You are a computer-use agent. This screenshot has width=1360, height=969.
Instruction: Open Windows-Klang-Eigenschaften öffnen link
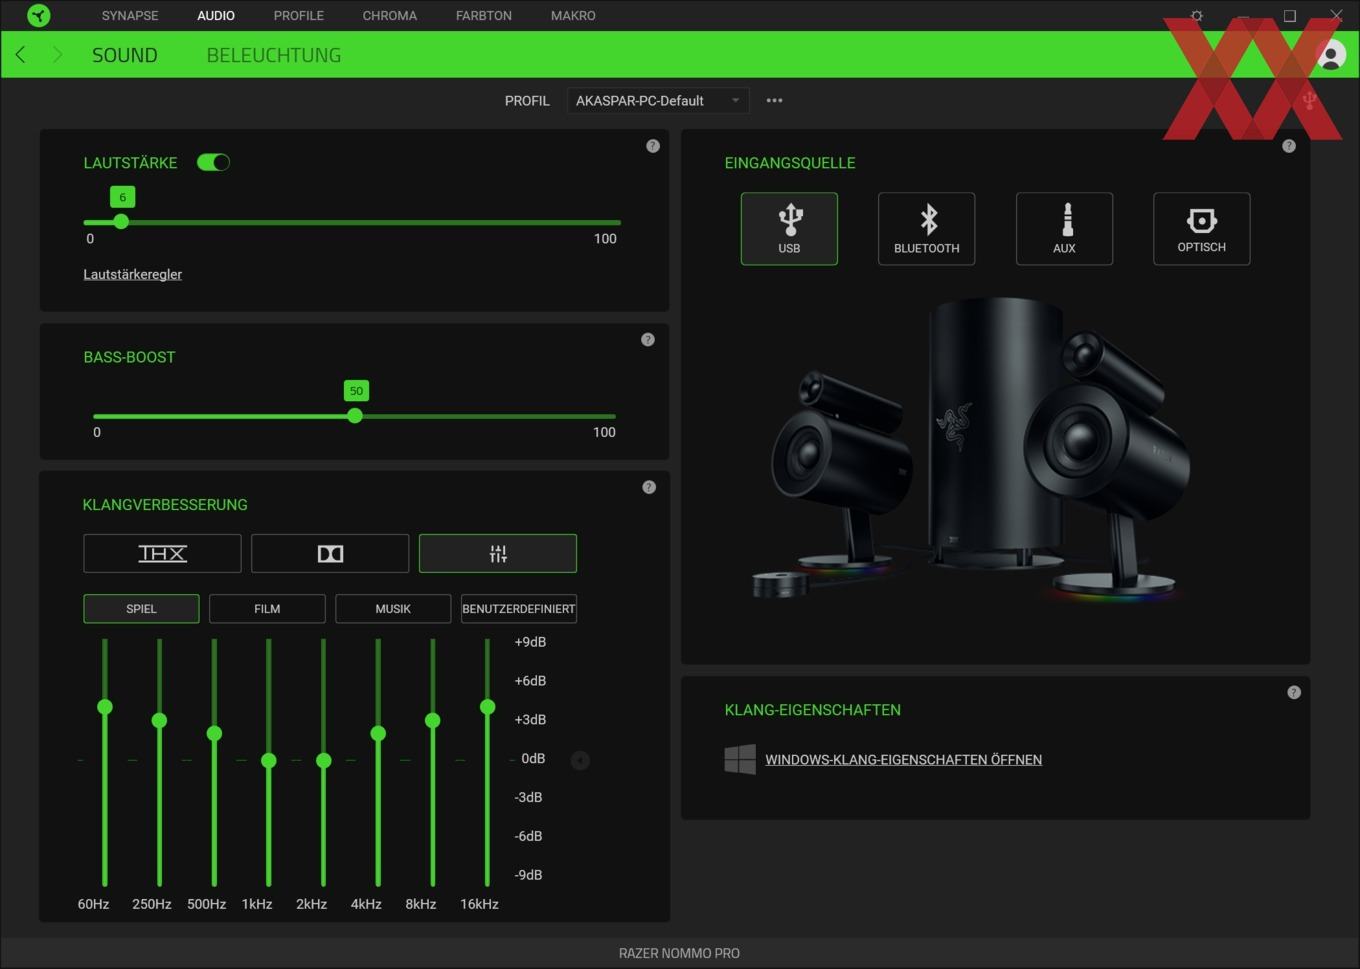903,760
